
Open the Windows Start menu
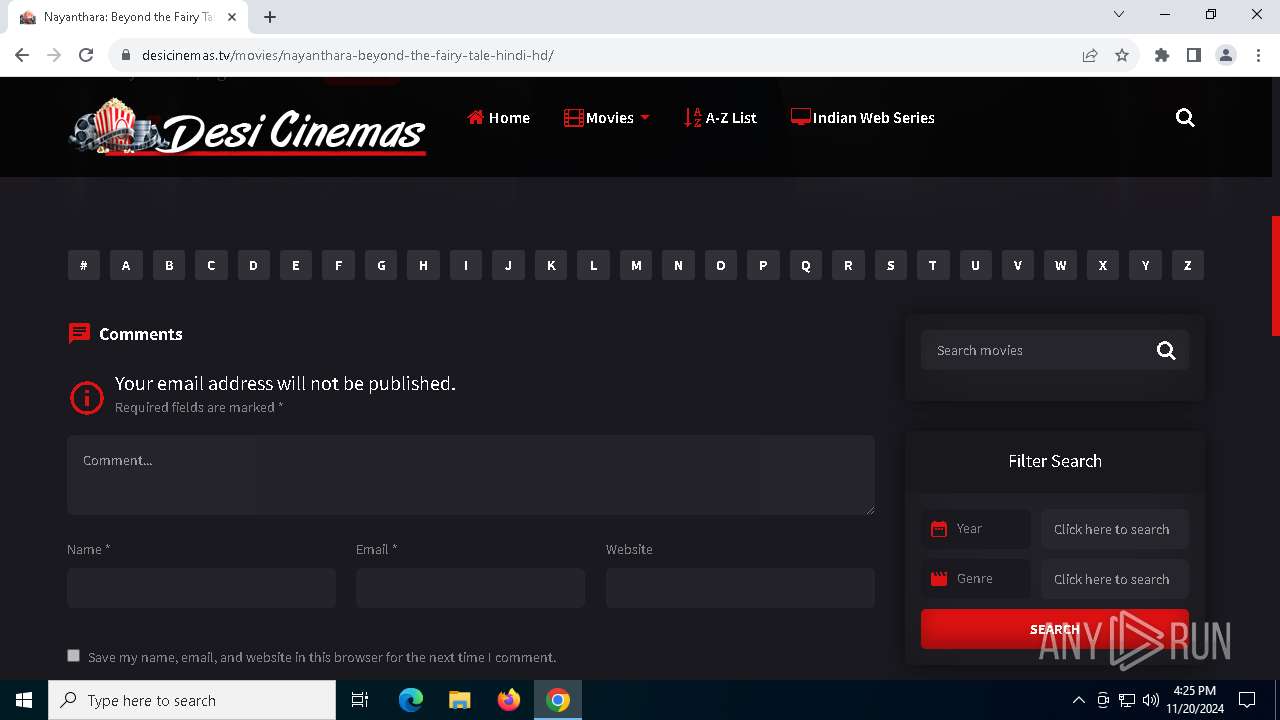tap(24, 700)
